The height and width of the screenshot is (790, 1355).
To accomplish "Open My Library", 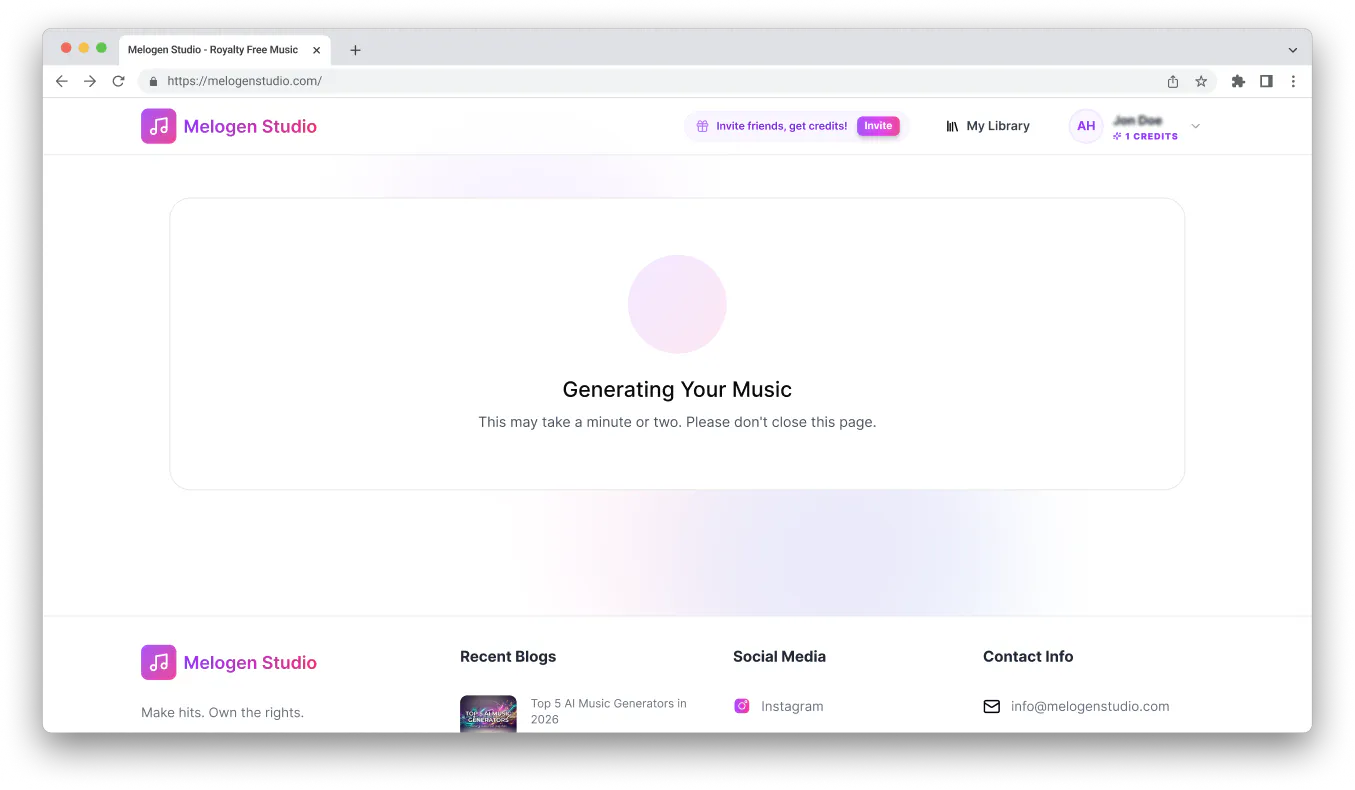I will [x=988, y=126].
